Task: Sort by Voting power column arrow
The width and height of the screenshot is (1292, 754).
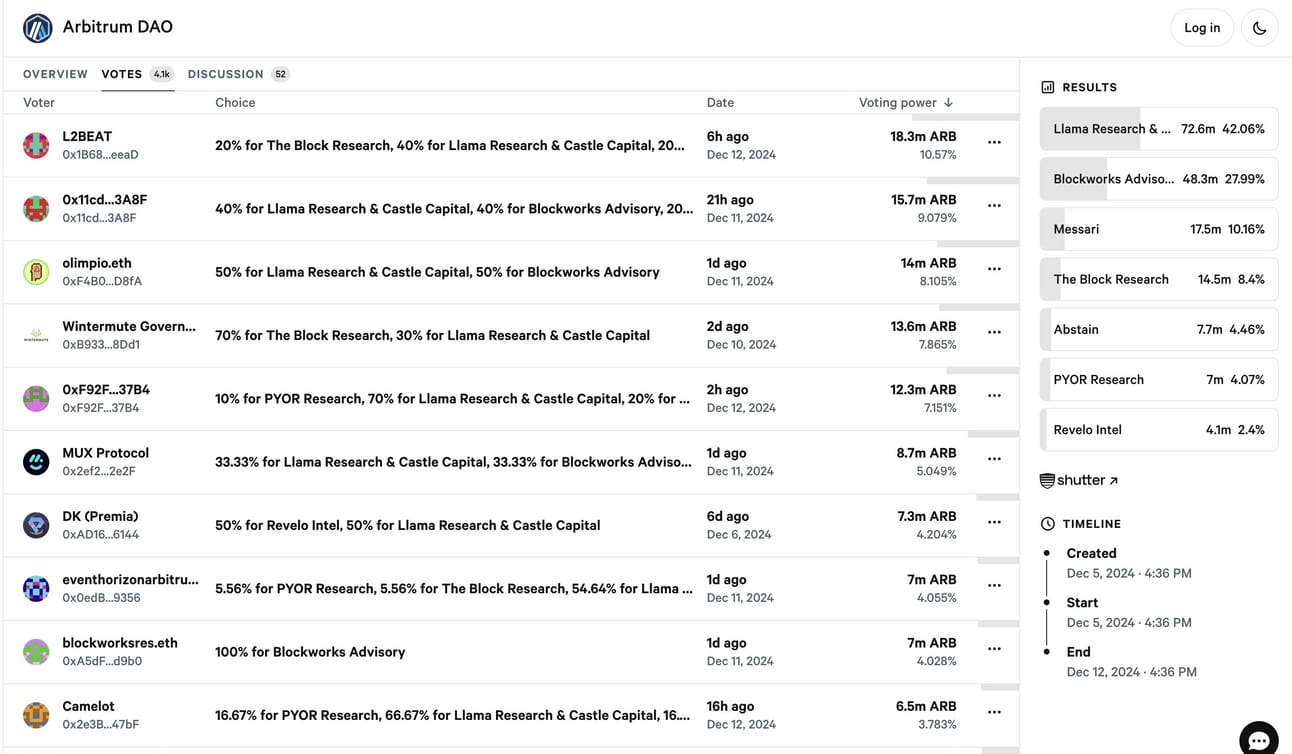Action: (x=948, y=102)
